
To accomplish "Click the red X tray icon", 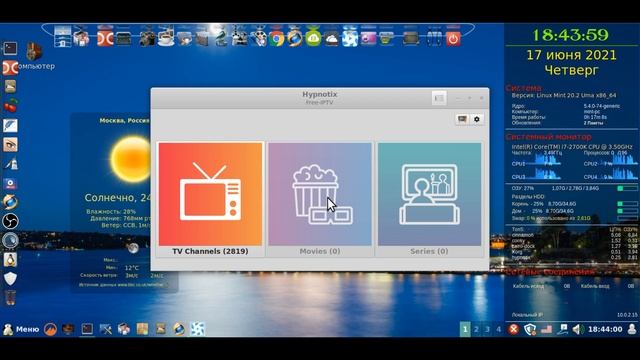I will coord(513,329).
